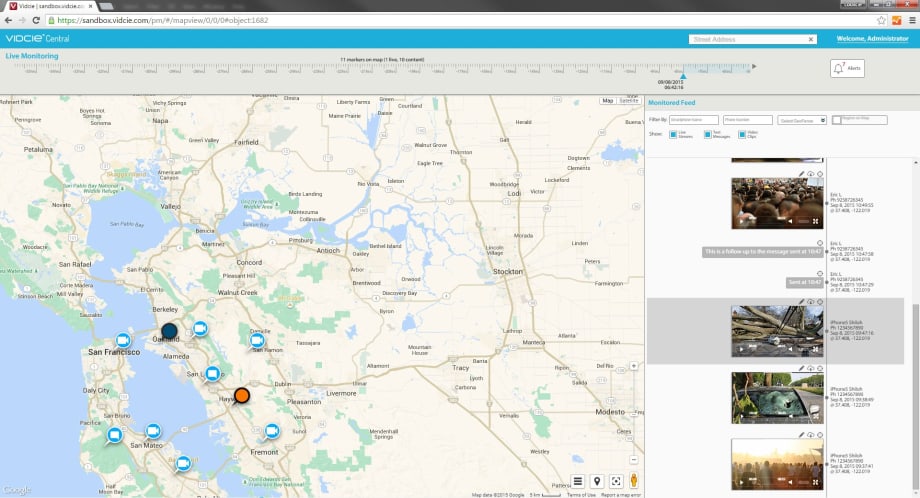This screenshot has width=920, height=498.
Task: Open the broken windshield video thumbnail
Action: [x=777, y=398]
